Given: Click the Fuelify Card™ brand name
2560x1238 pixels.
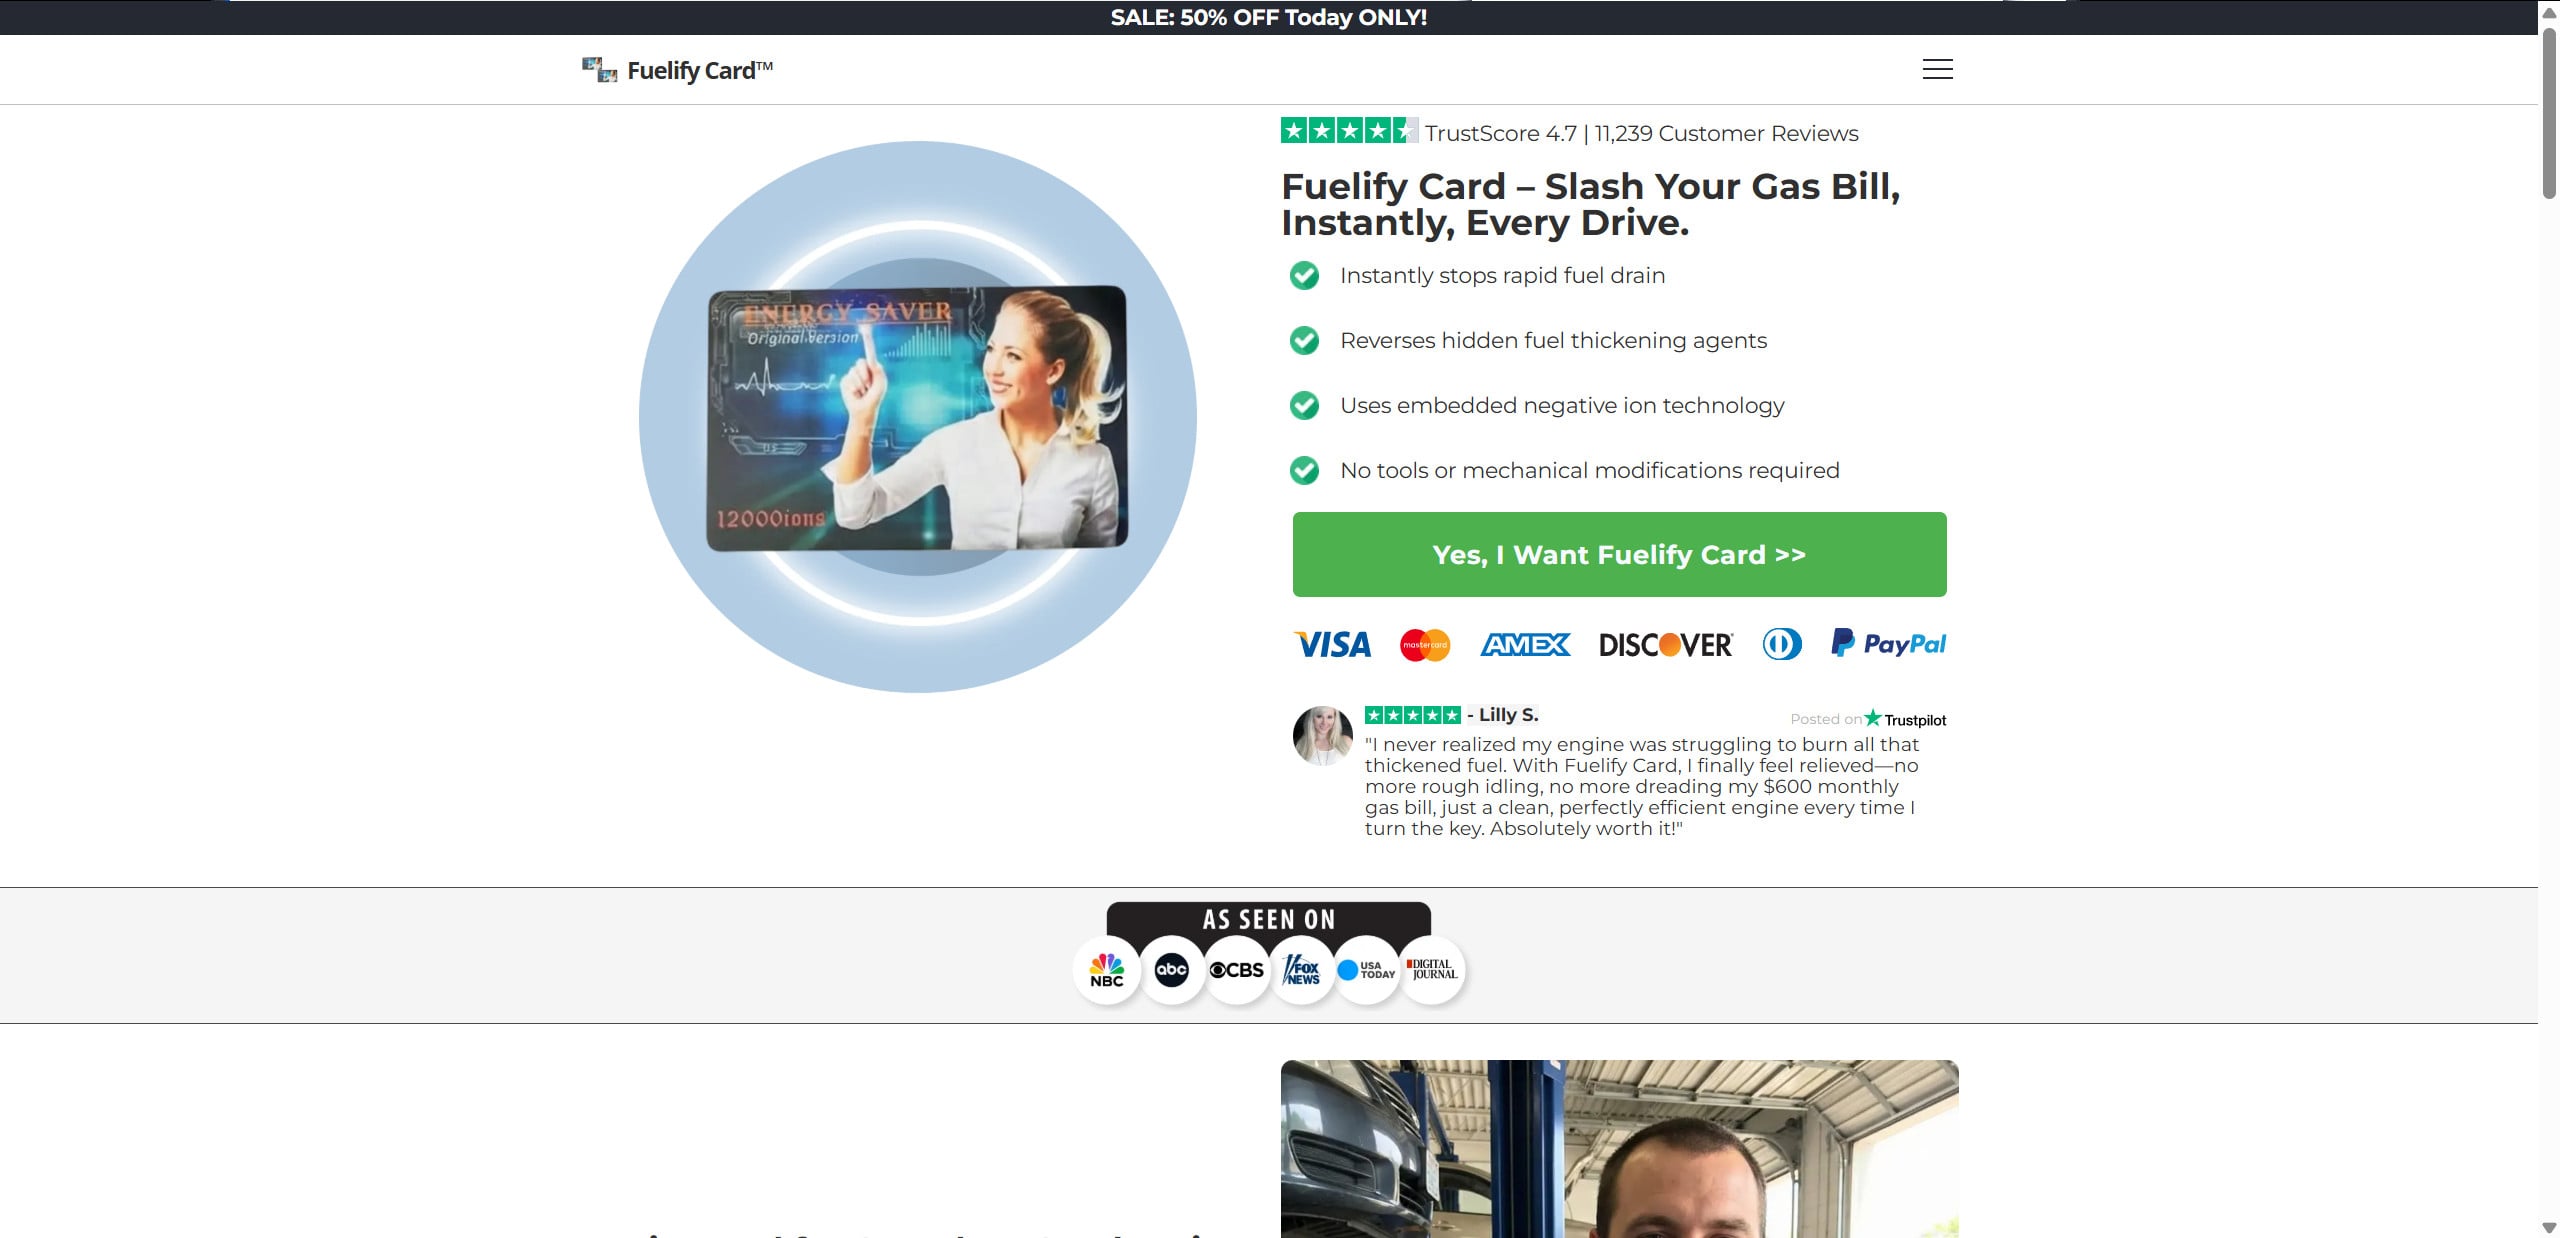Looking at the screenshot, I should [700, 70].
